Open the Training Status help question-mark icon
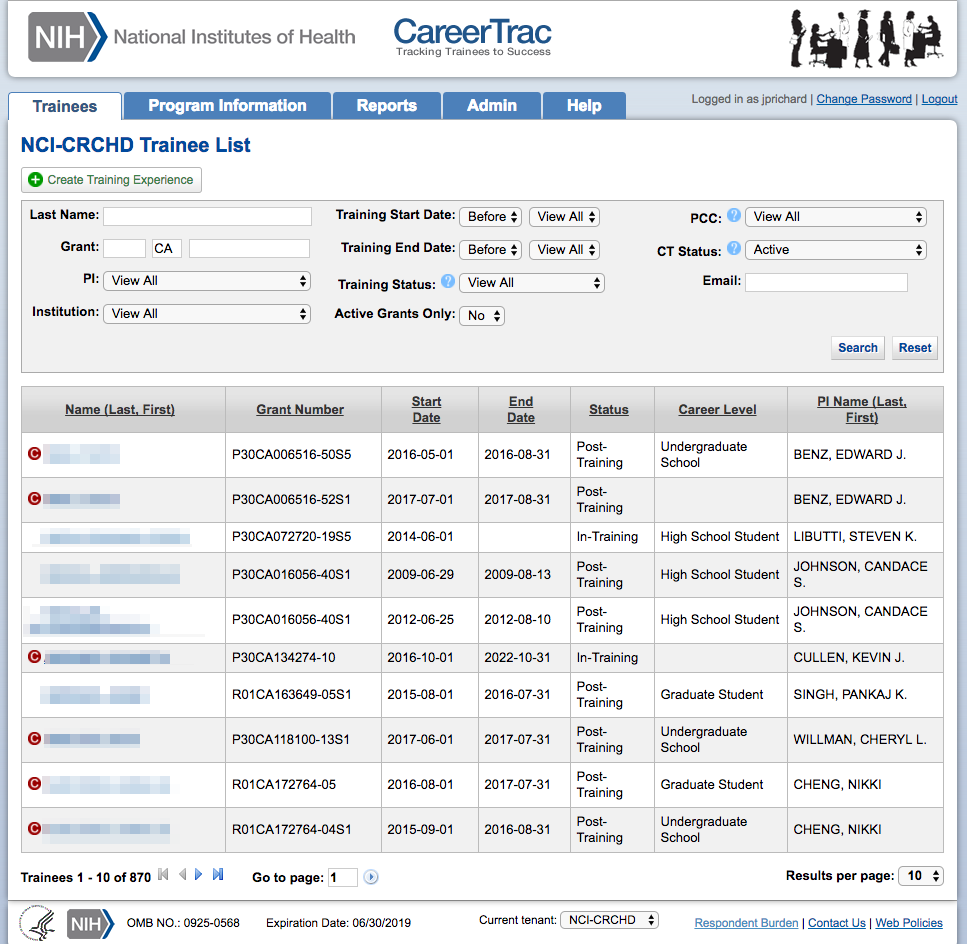Viewport: 967px width, 944px height. pos(448,281)
